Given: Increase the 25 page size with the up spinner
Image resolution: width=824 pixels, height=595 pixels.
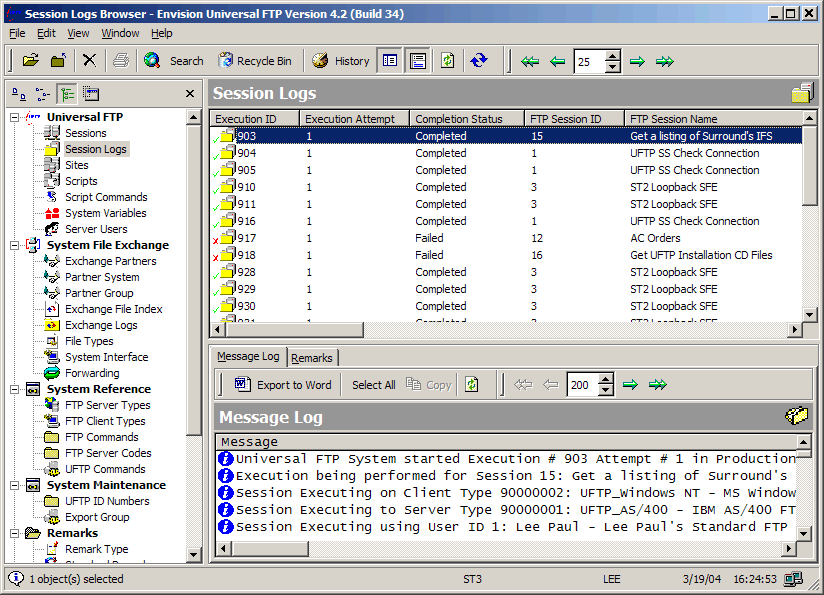Looking at the screenshot, I should tap(612, 56).
